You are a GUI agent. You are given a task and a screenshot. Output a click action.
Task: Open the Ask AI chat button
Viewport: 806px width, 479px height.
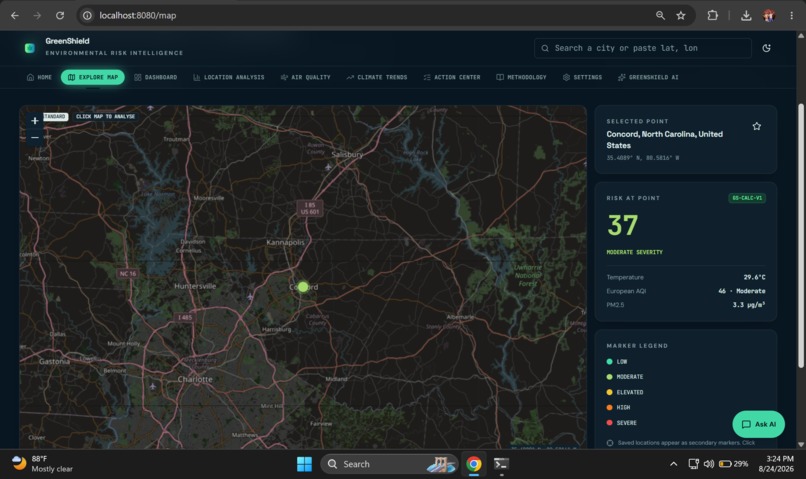[758, 424]
